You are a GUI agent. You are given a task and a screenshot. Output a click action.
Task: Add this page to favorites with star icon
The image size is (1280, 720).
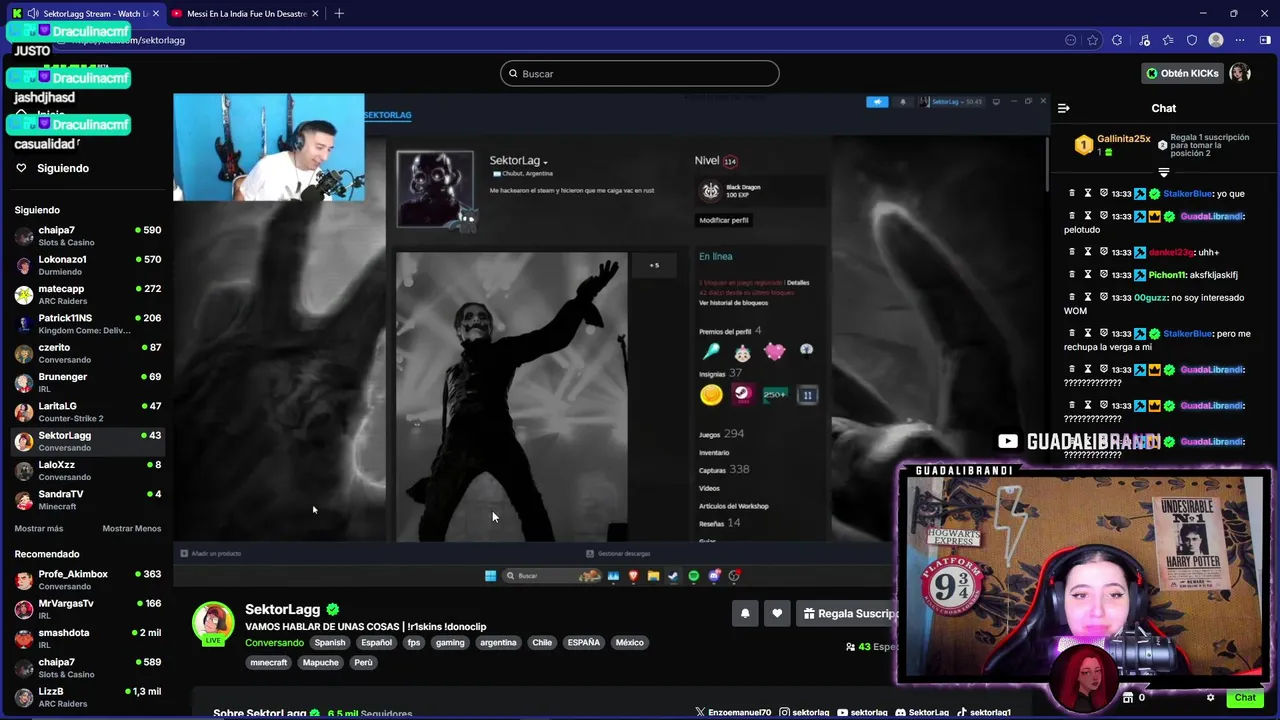coord(1092,40)
